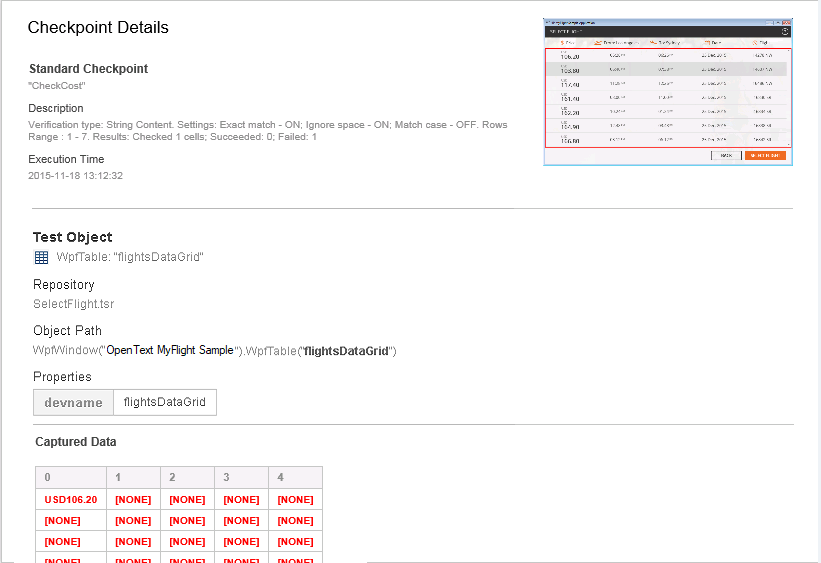Screen dimensions: 821x563
Task: Click bold flightsDataGrid in the object path
Action: (346, 351)
